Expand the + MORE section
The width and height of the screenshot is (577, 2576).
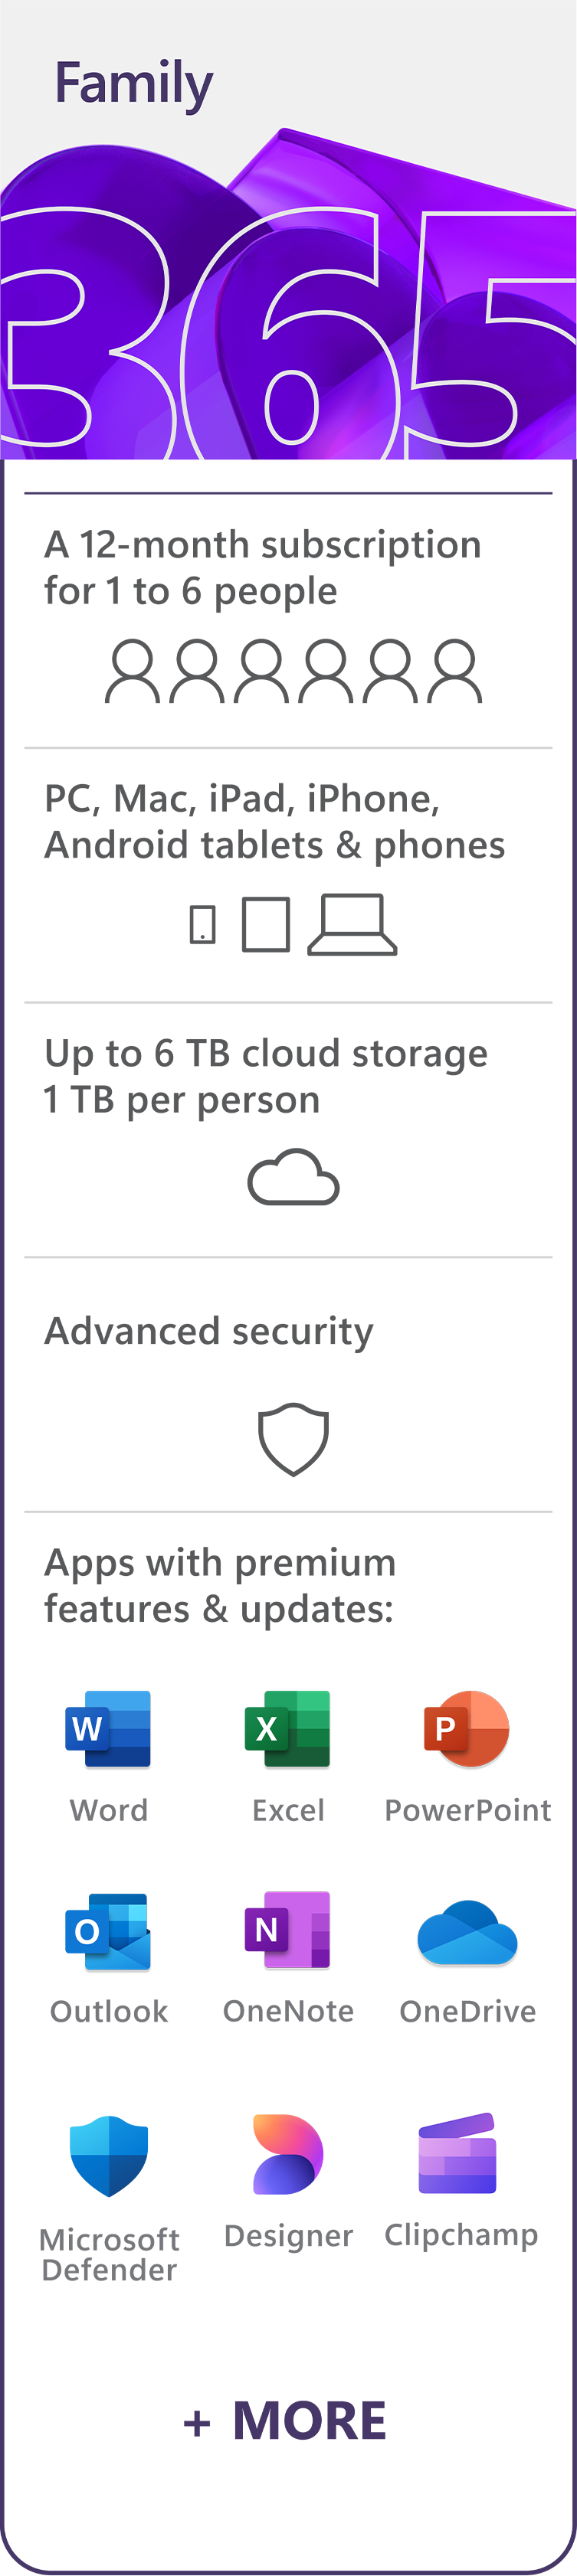tap(286, 2420)
